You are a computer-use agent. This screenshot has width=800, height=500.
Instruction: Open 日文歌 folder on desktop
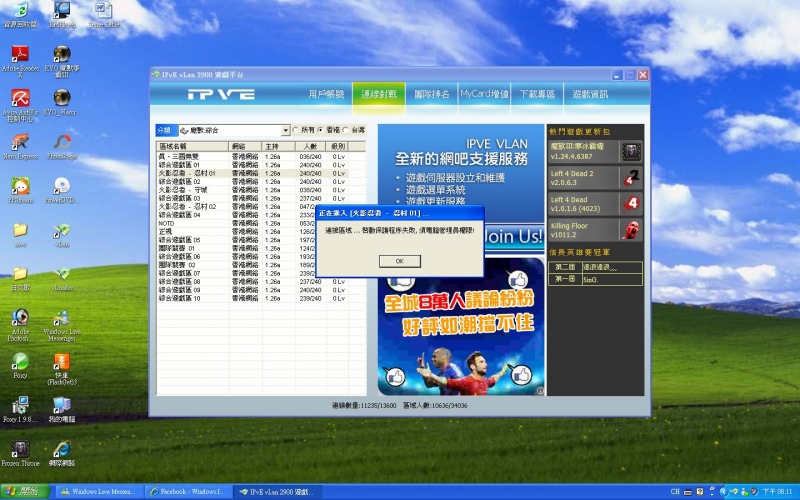[x=20, y=278]
